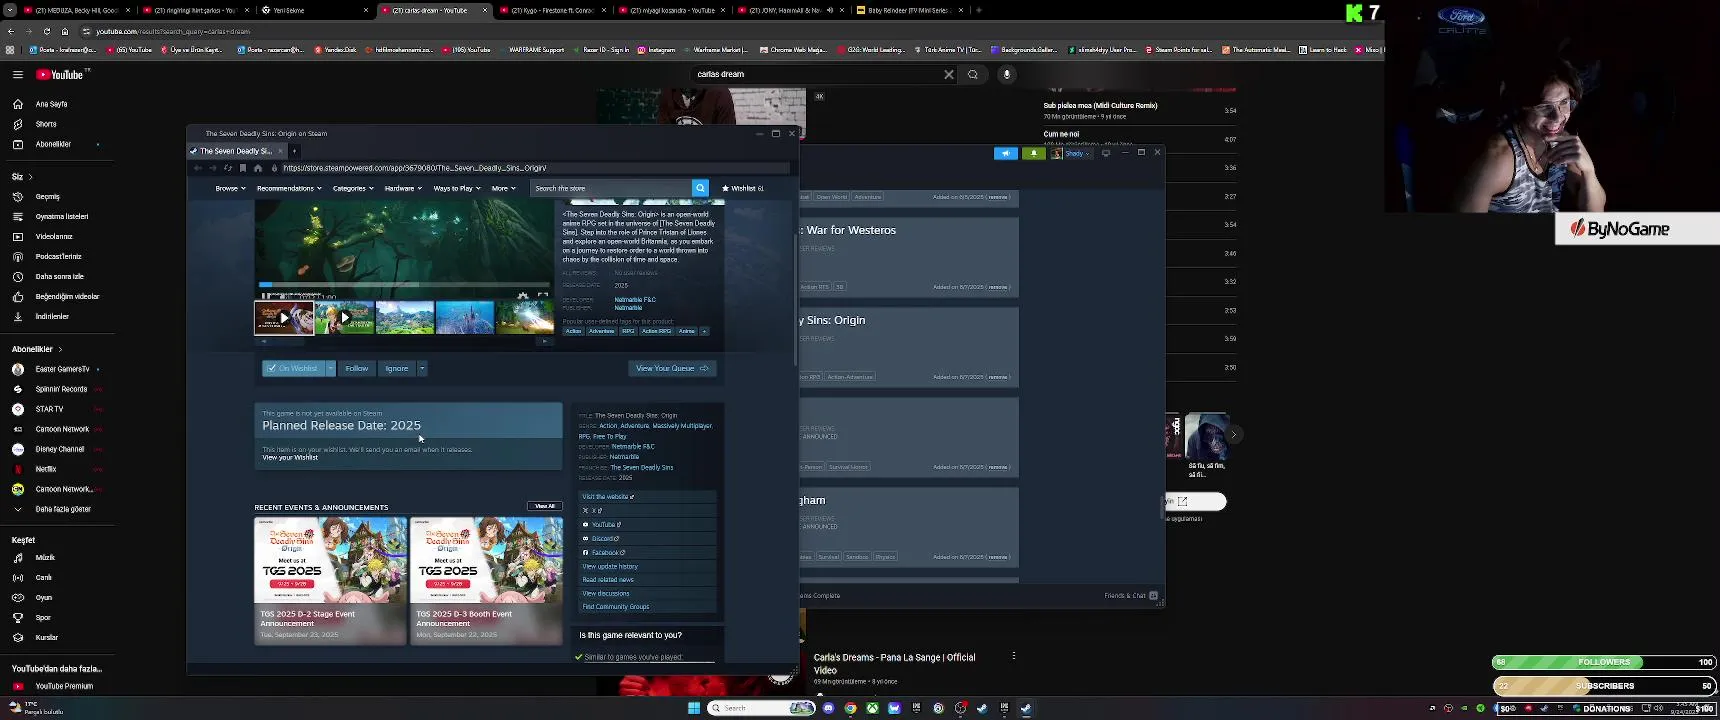Screen dimensions: 1720x720
Task: Seek on Steam trailer progress bar
Action: point(404,285)
